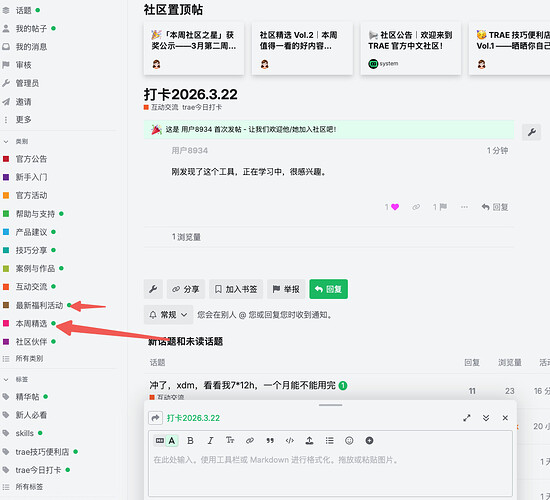
Task: Open the 产品建议 category
Action: coord(31,232)
